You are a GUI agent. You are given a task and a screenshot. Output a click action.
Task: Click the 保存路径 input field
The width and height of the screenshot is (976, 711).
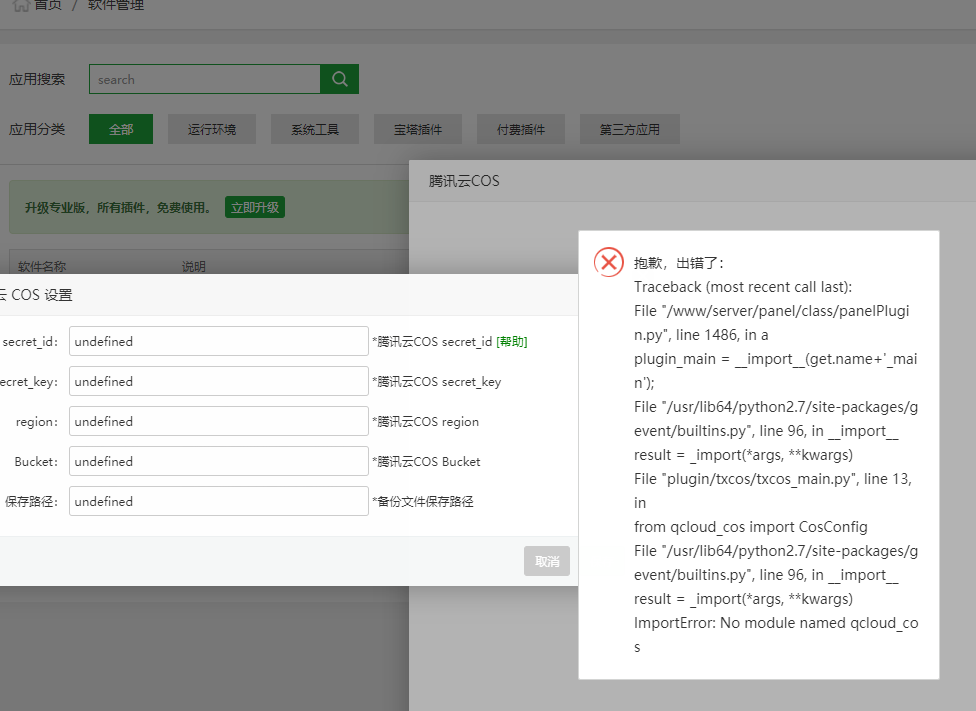pyautogui.click(x=218, y=501)
